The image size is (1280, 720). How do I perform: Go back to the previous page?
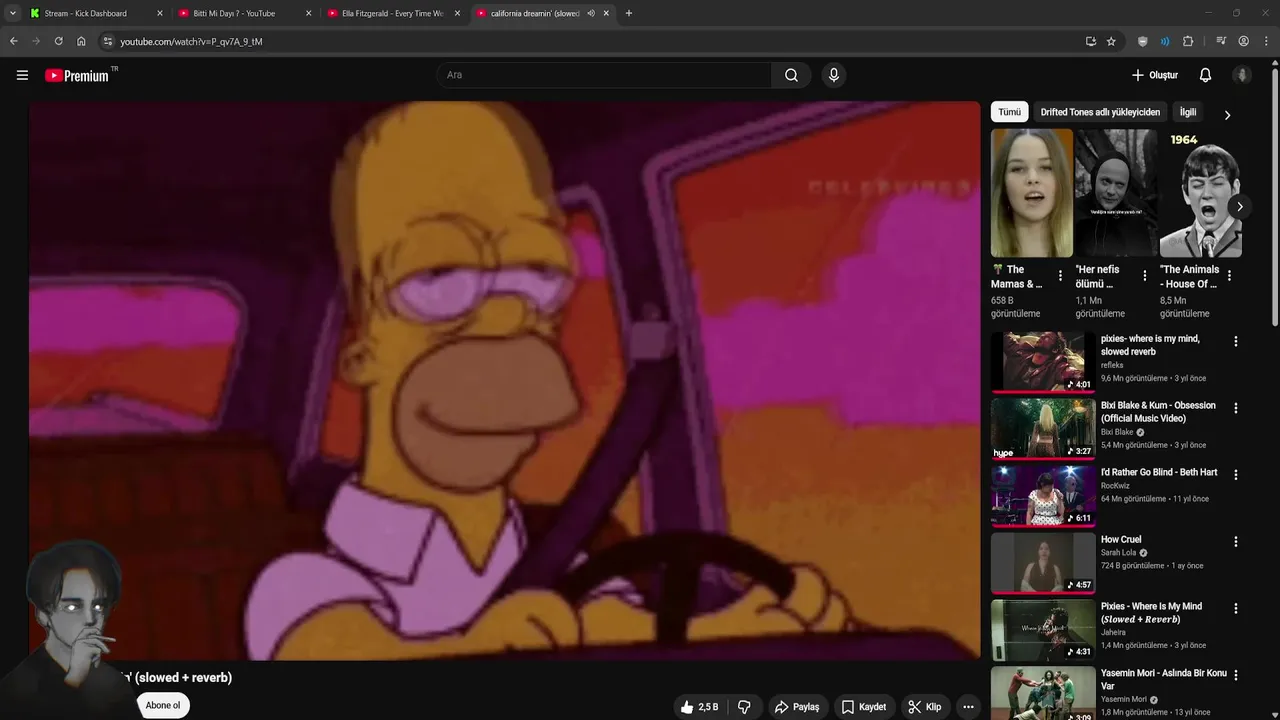pyautogui.click(x=13, y=41)
